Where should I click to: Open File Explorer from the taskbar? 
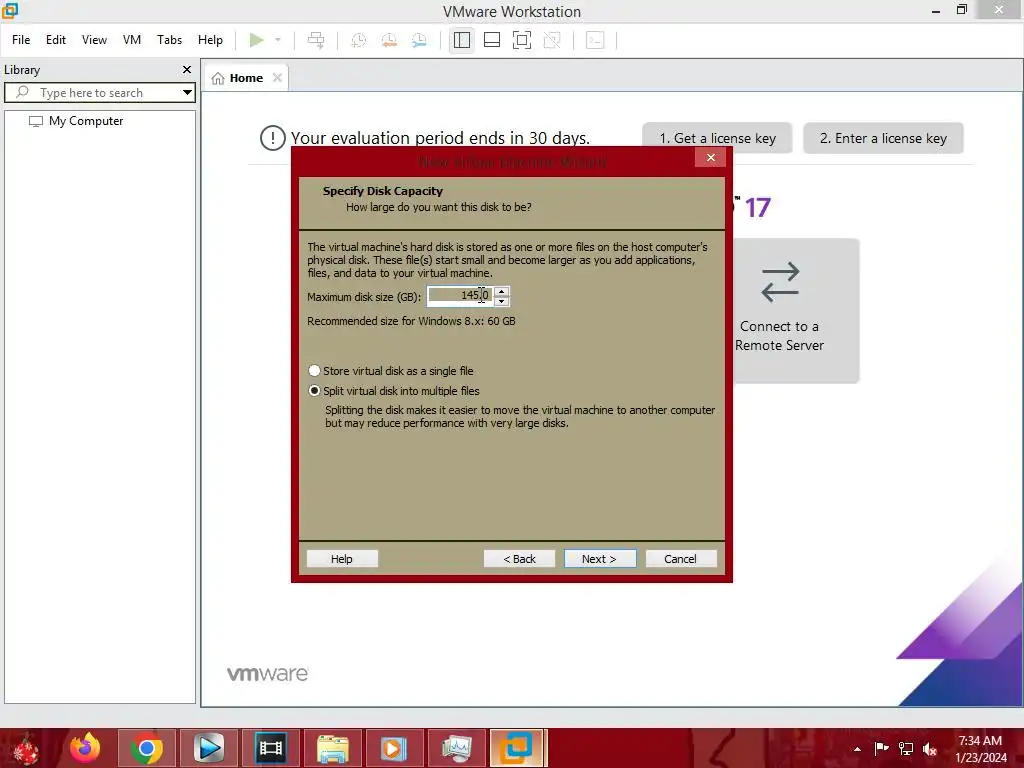332,748
